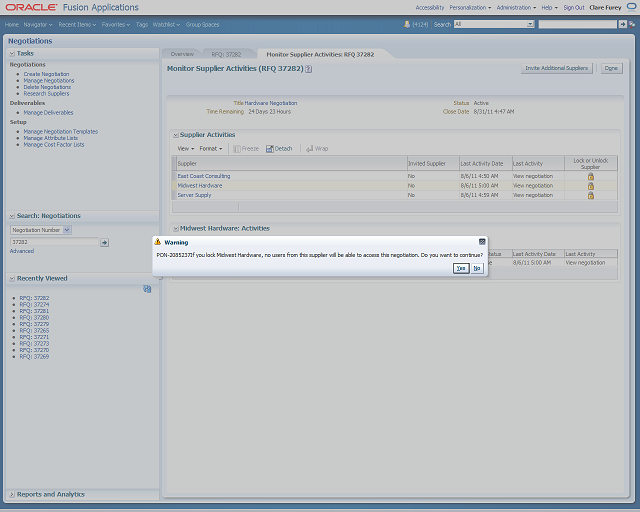Expand Reports and Analytics panel
The width and height of the screenshot is (640, 512).
click(12, 494)
